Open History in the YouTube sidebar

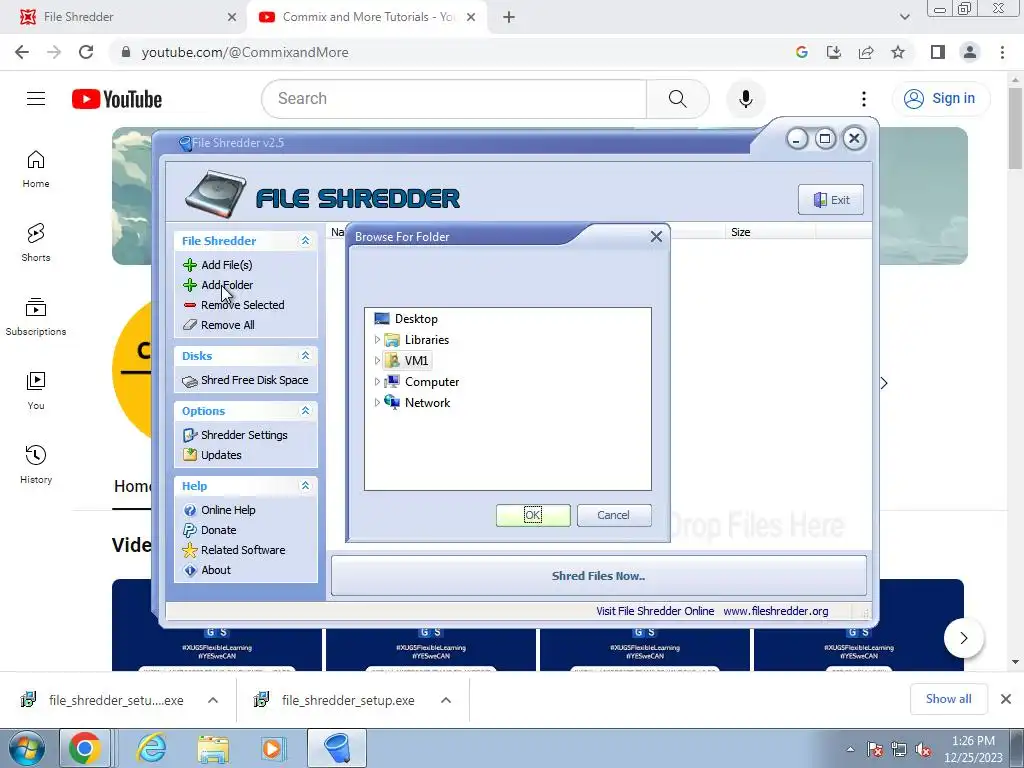[x=36, y=464]
